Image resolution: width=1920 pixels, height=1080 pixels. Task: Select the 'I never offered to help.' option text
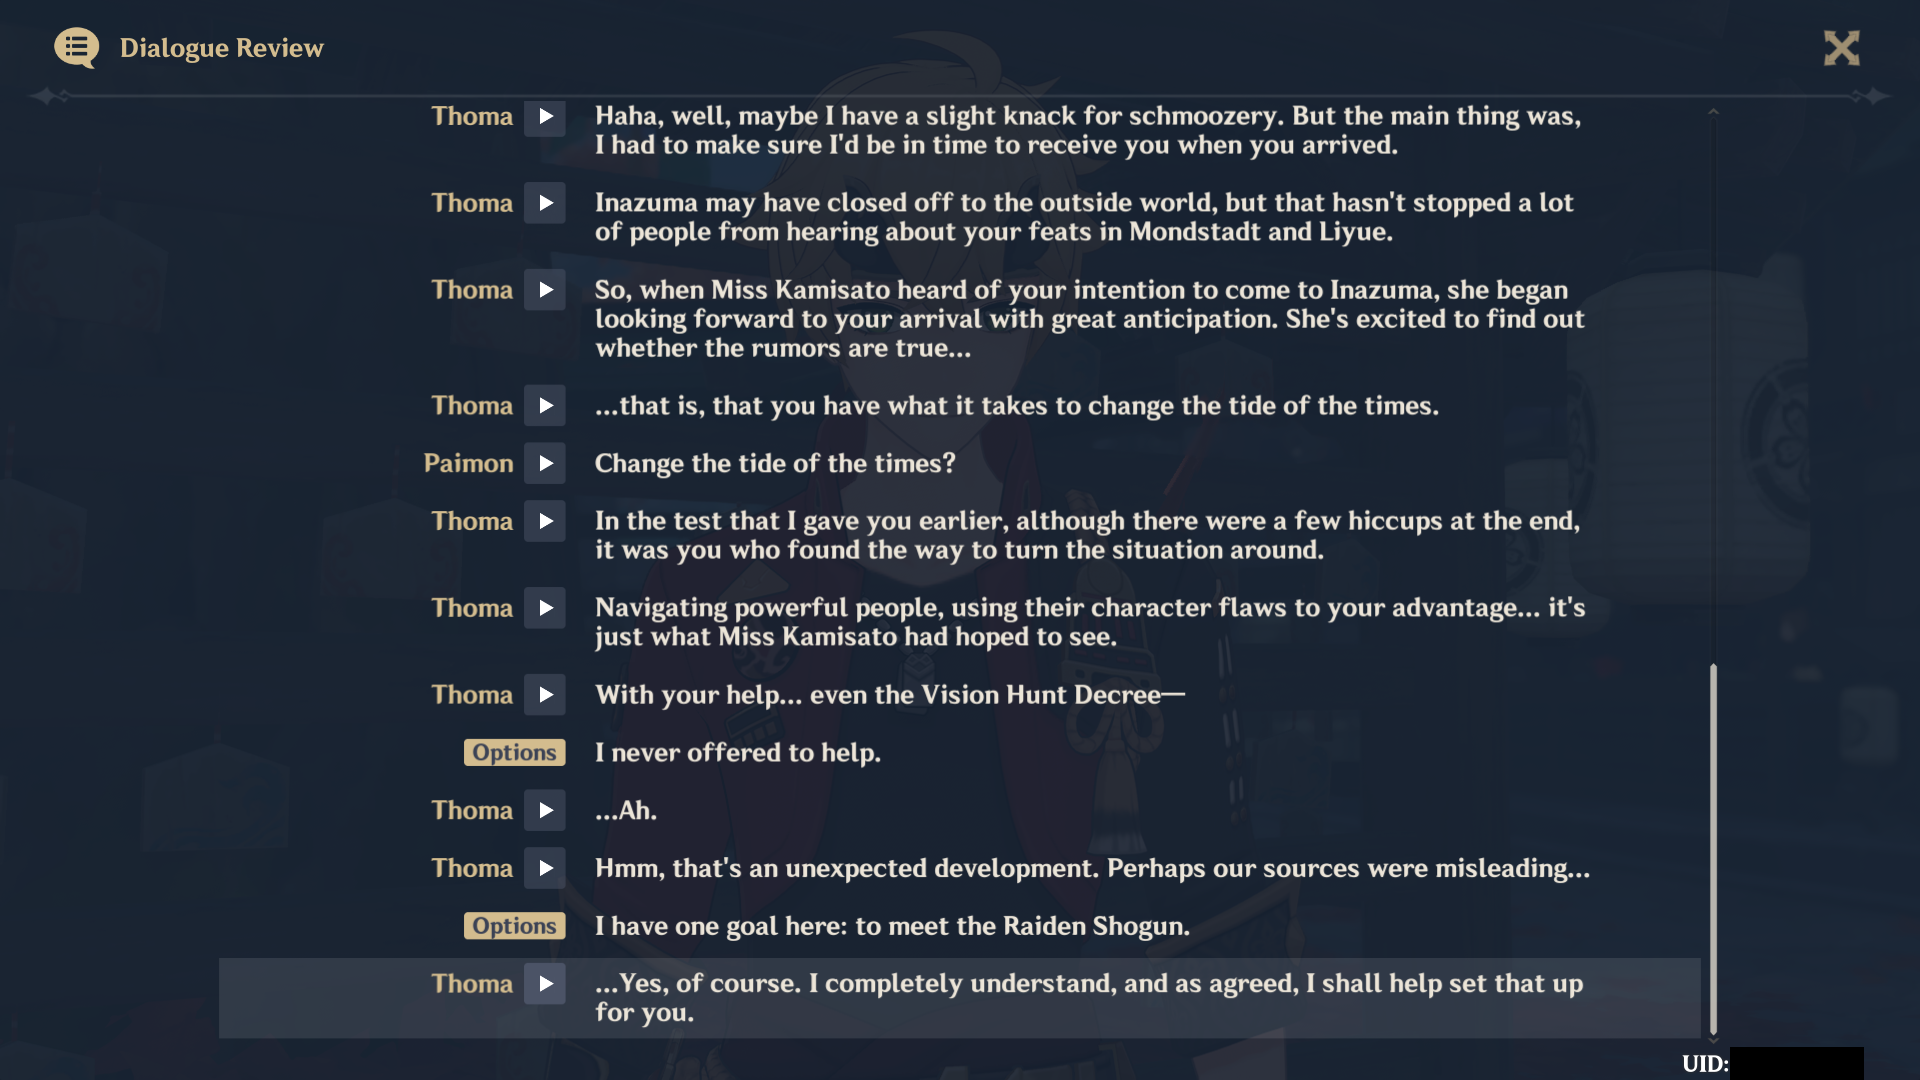coord(738,753)
